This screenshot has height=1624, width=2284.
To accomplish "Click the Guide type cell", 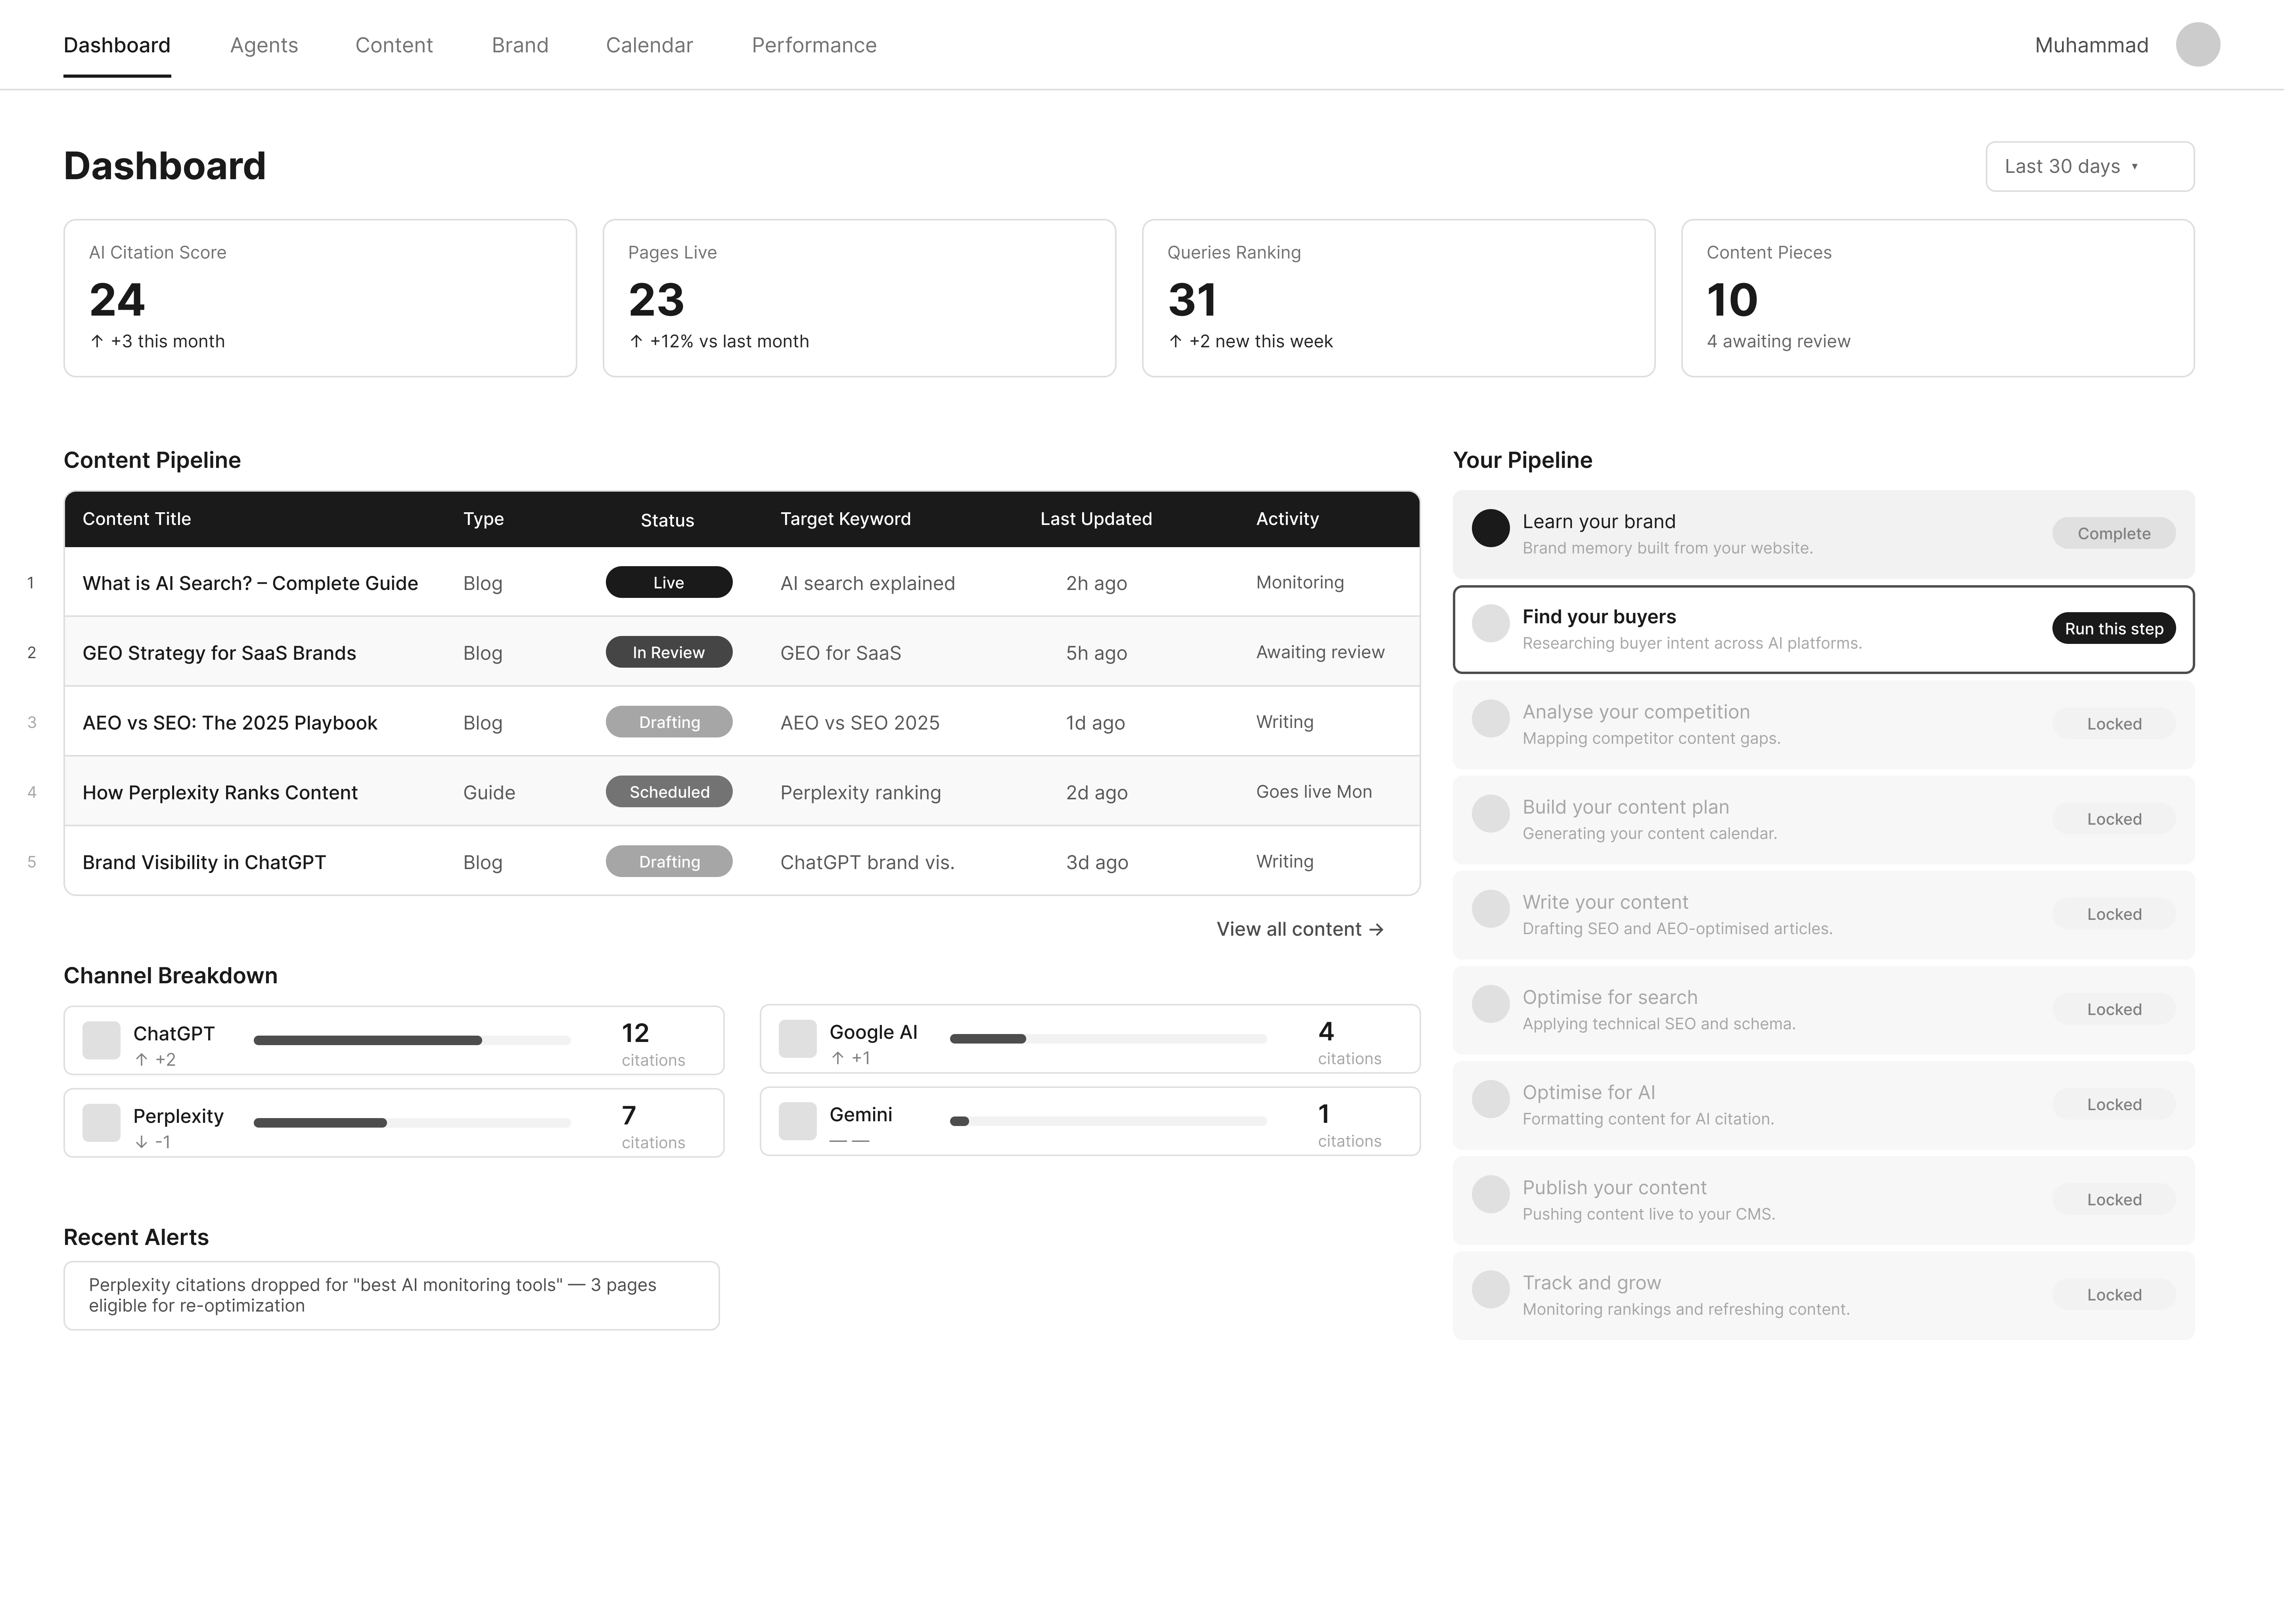I will (489, 792).
